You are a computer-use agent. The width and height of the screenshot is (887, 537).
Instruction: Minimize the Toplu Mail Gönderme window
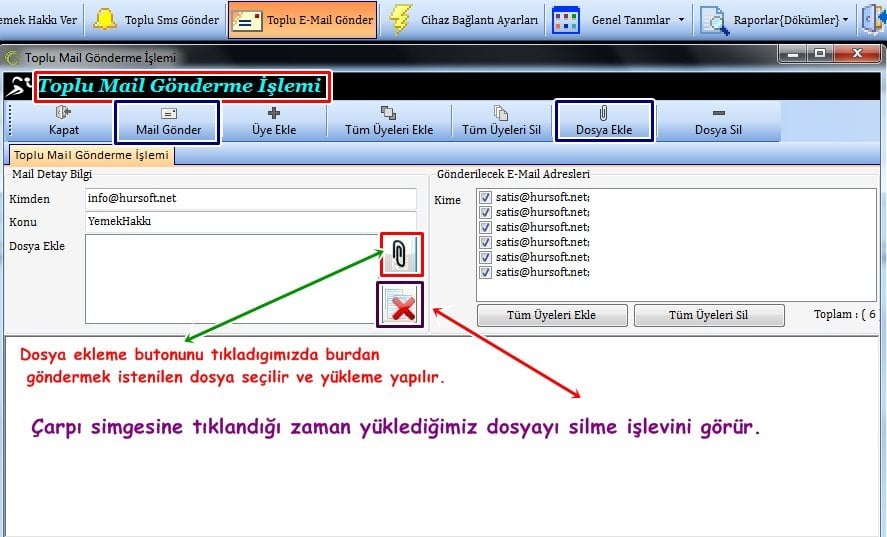click(x=793, y=54)
